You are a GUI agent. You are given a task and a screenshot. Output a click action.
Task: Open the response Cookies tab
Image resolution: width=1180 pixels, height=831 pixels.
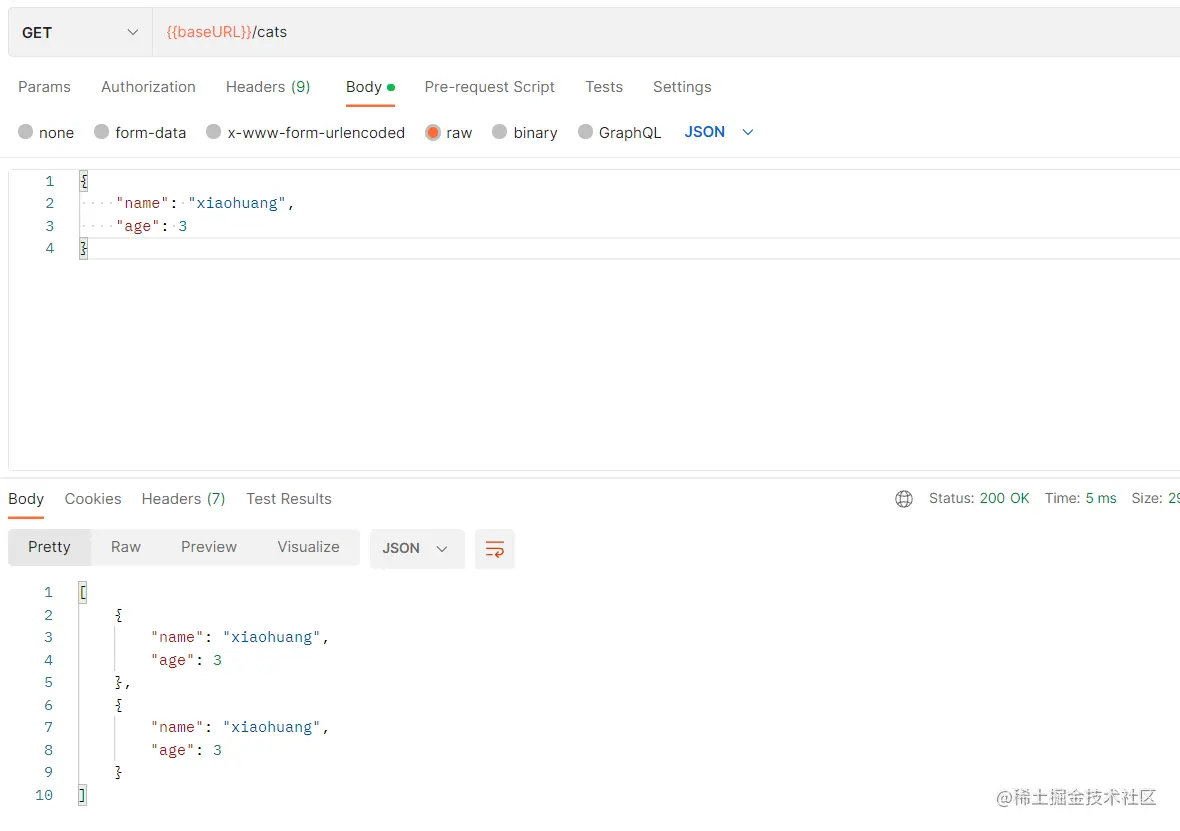click(93, 499)
